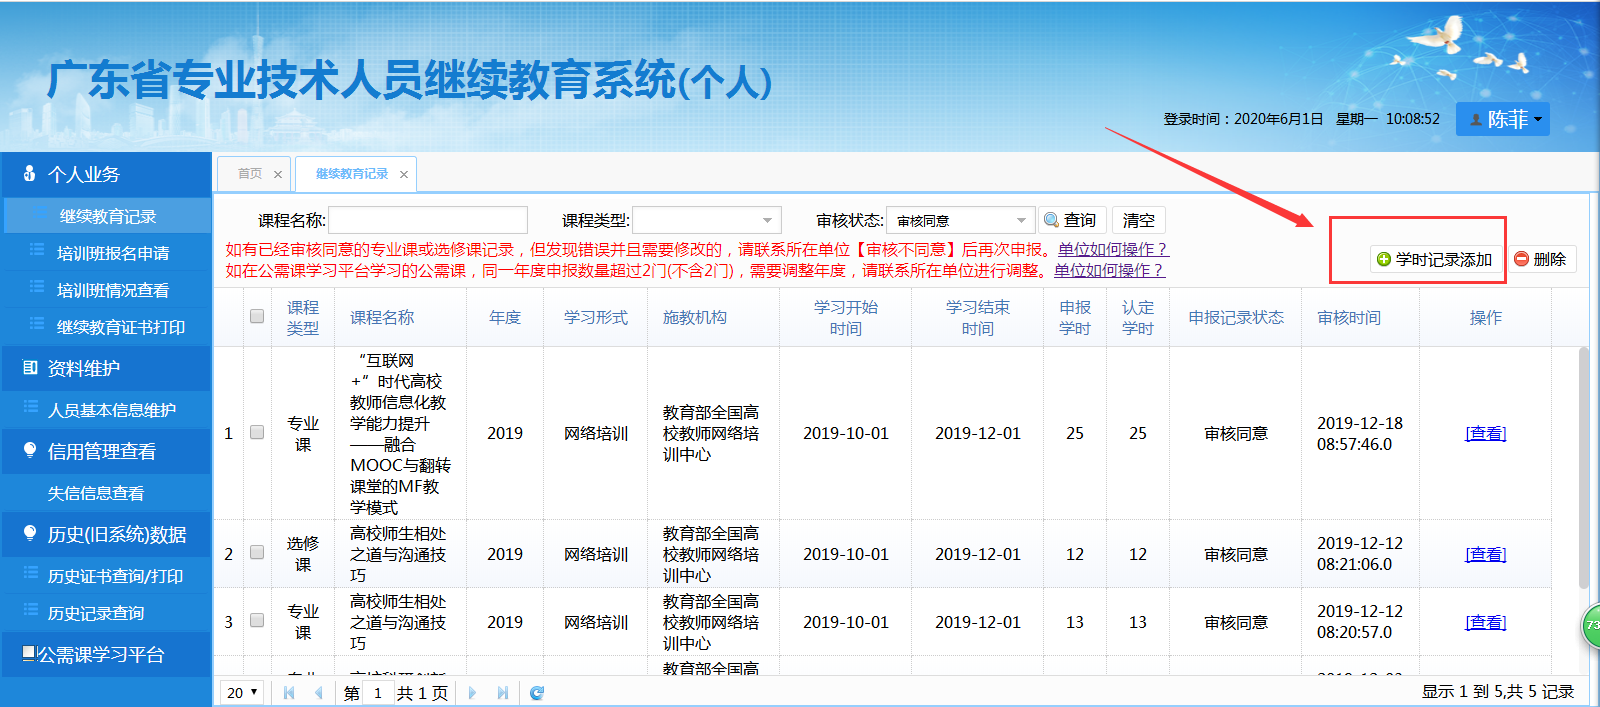1600x707 pixels.
Task: Go to first page icon
Action: [x=289, y=692]
